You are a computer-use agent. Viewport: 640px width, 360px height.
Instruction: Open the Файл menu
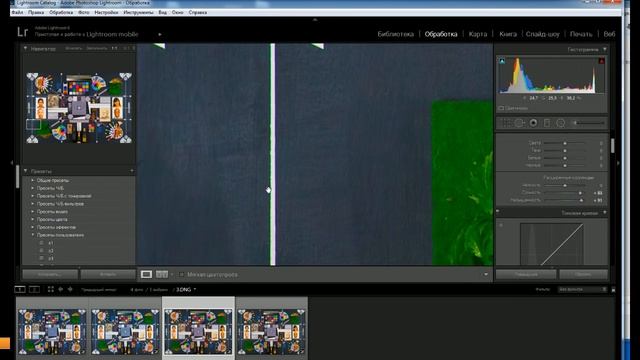pos(17,12)
